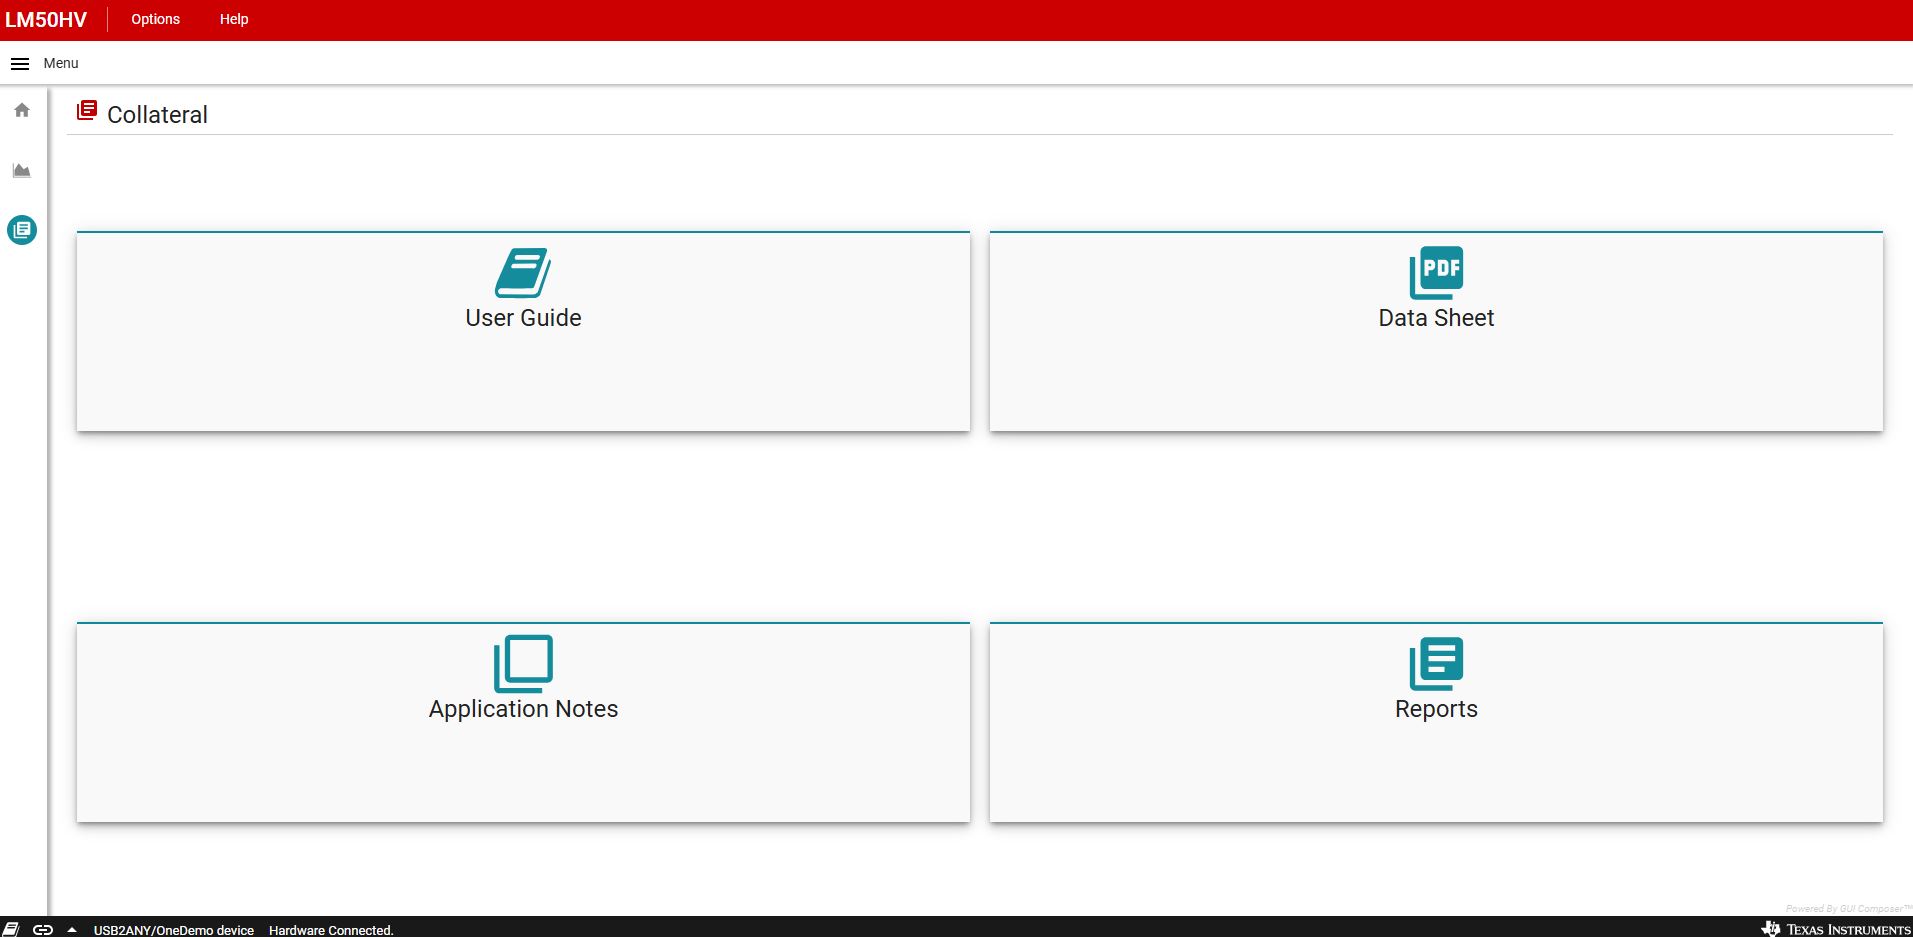Open the Reports document icon
The width and height of the screenshot is (1913, 937).
point(1436,663)
